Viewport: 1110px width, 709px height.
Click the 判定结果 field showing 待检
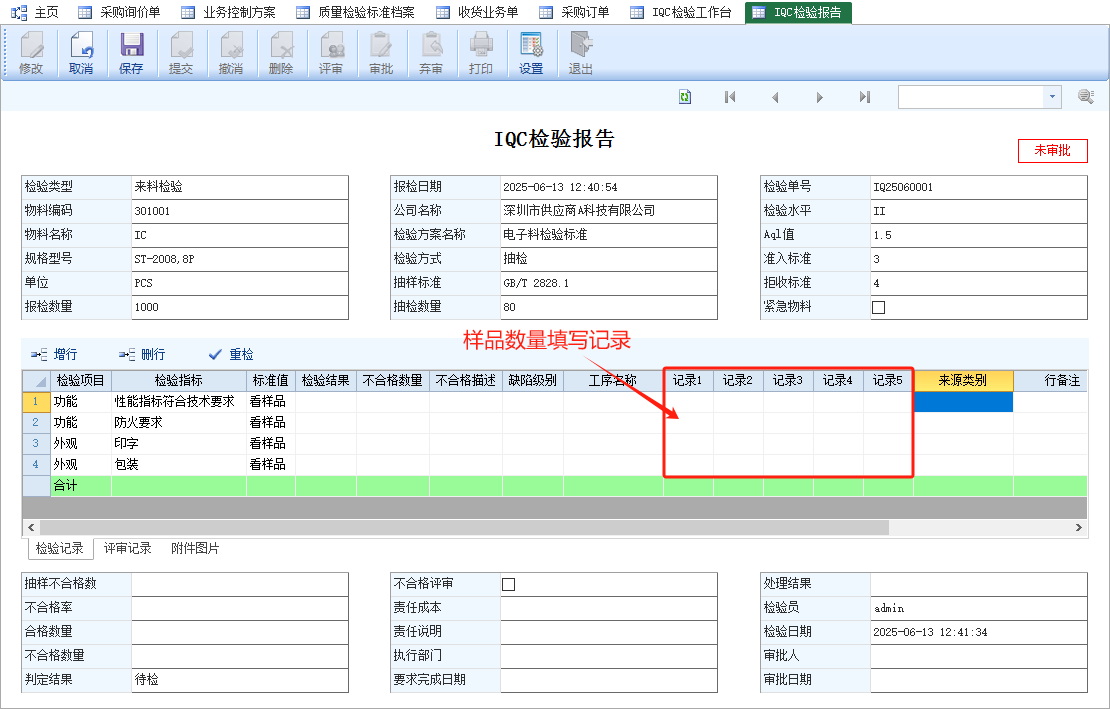(240, 680)
